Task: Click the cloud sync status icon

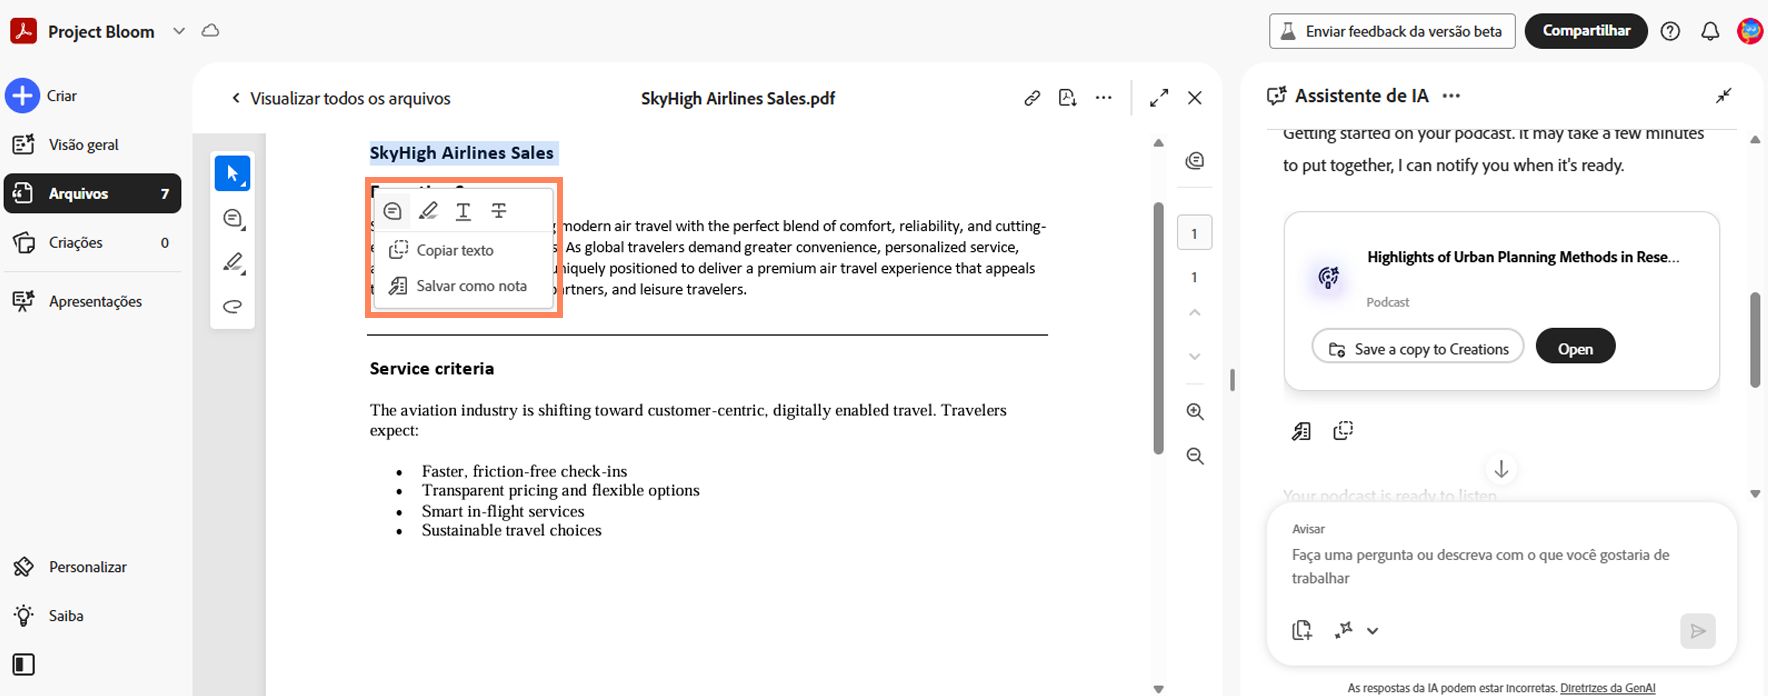Action: (210, 31)
